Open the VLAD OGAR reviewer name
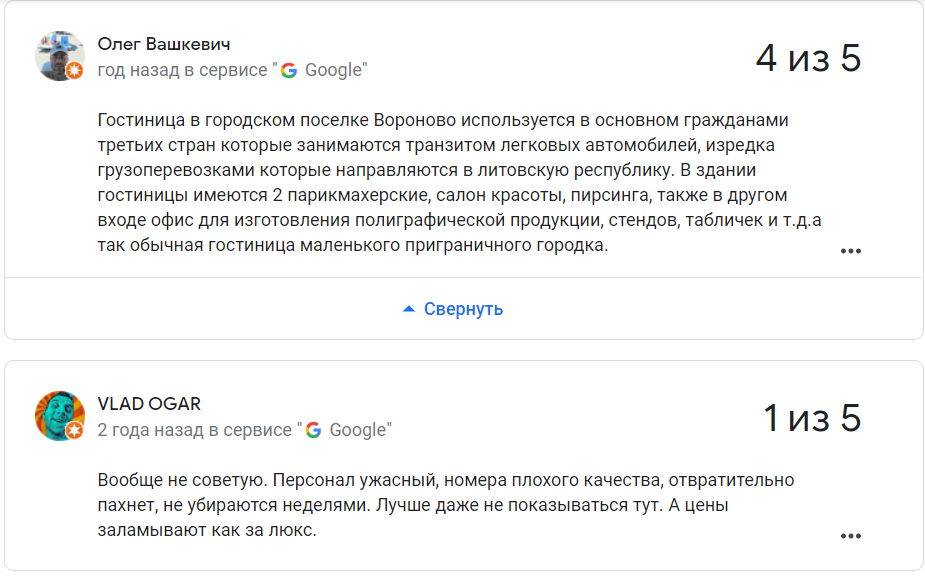The image size is (925, 580). (x=149, y=404)
